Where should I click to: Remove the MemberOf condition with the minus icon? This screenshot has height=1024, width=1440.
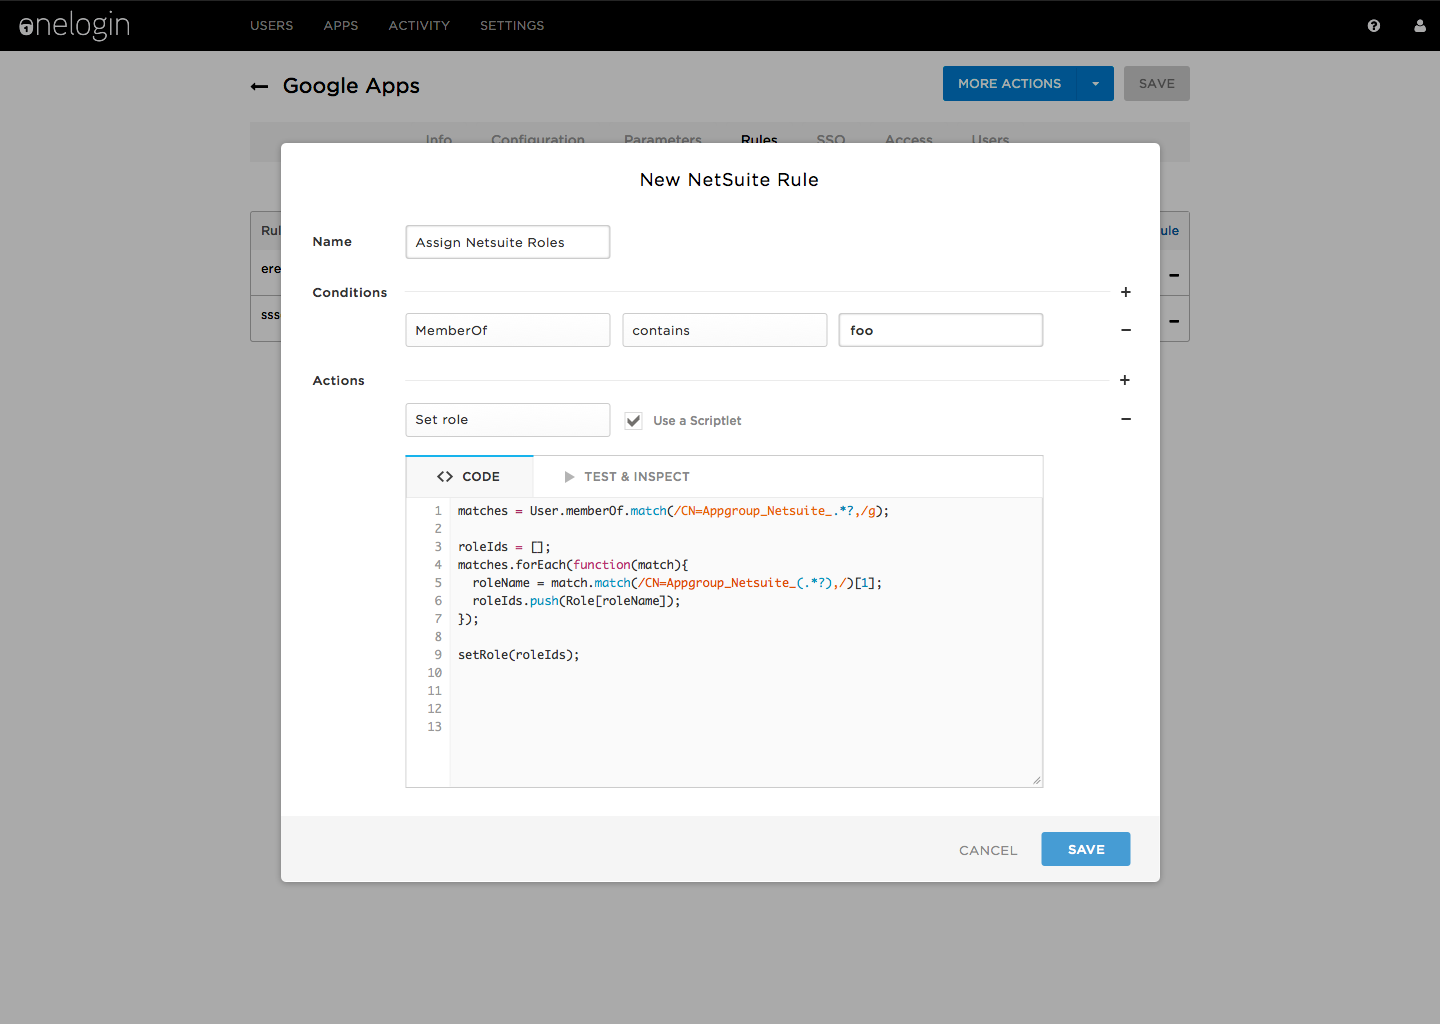click(x=1126, y=330)
